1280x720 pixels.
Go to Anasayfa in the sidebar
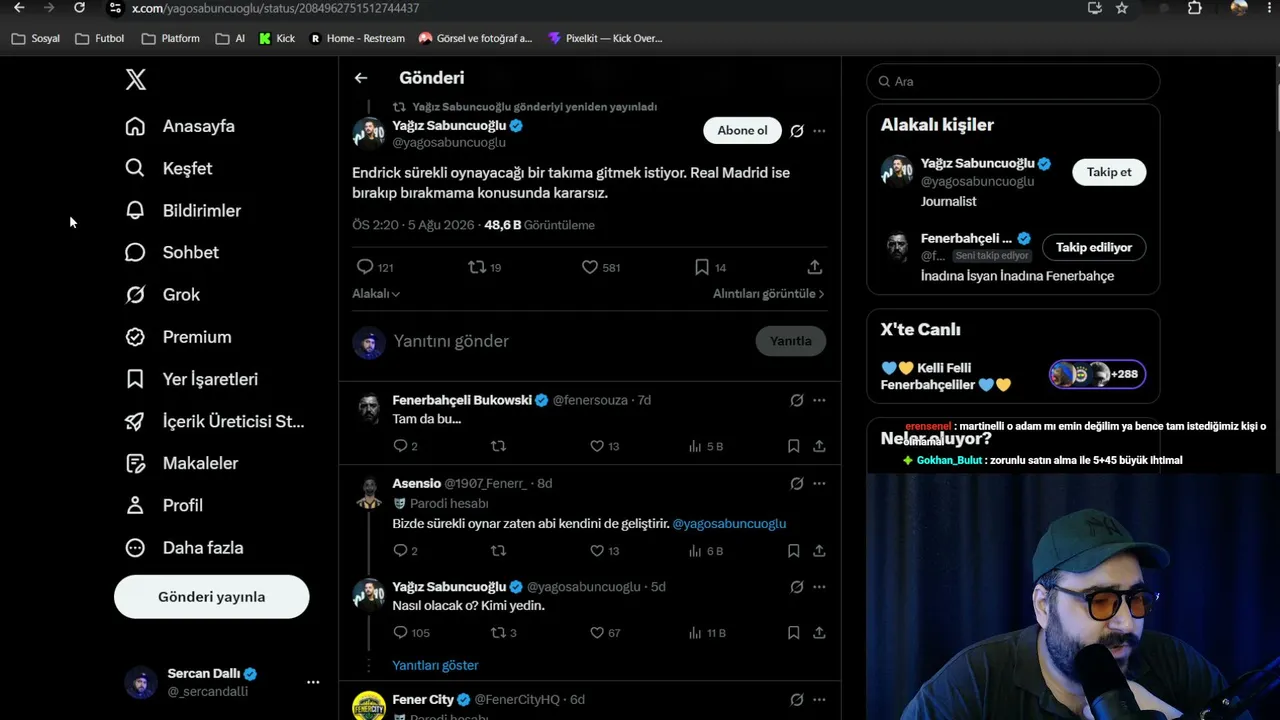pyautogui.click(x=180, y=126)
